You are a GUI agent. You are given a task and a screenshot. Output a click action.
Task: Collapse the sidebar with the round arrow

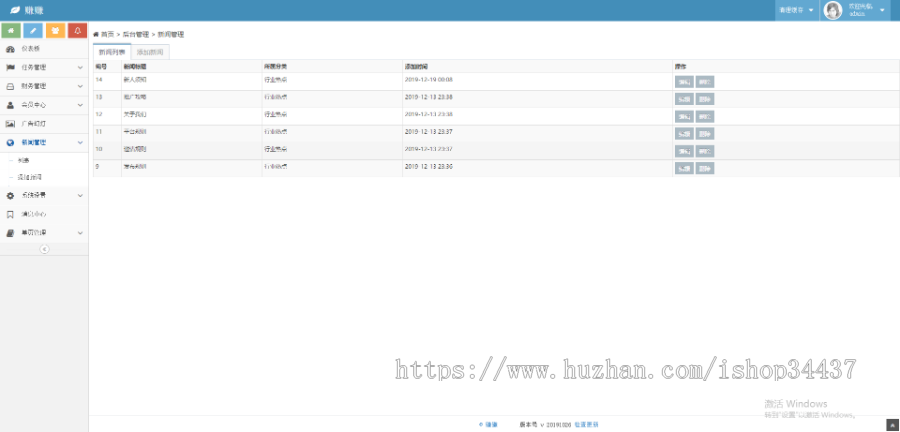coord(44,250)
